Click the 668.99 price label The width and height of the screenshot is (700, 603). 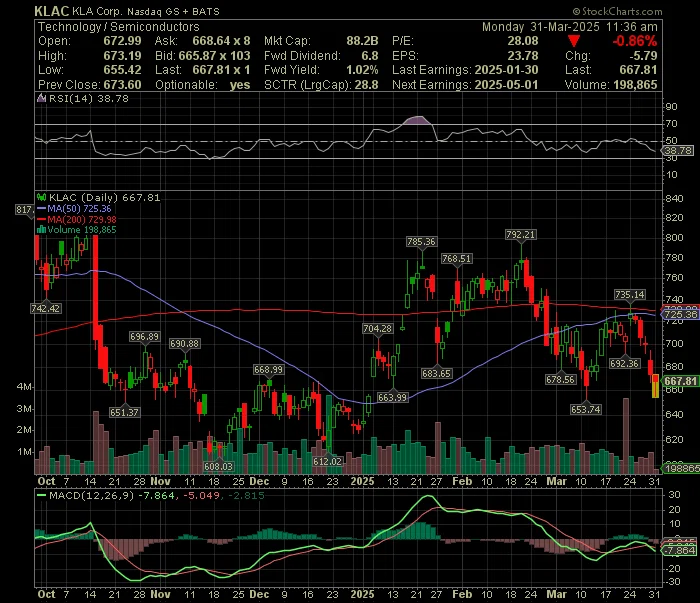coord(268,370)
